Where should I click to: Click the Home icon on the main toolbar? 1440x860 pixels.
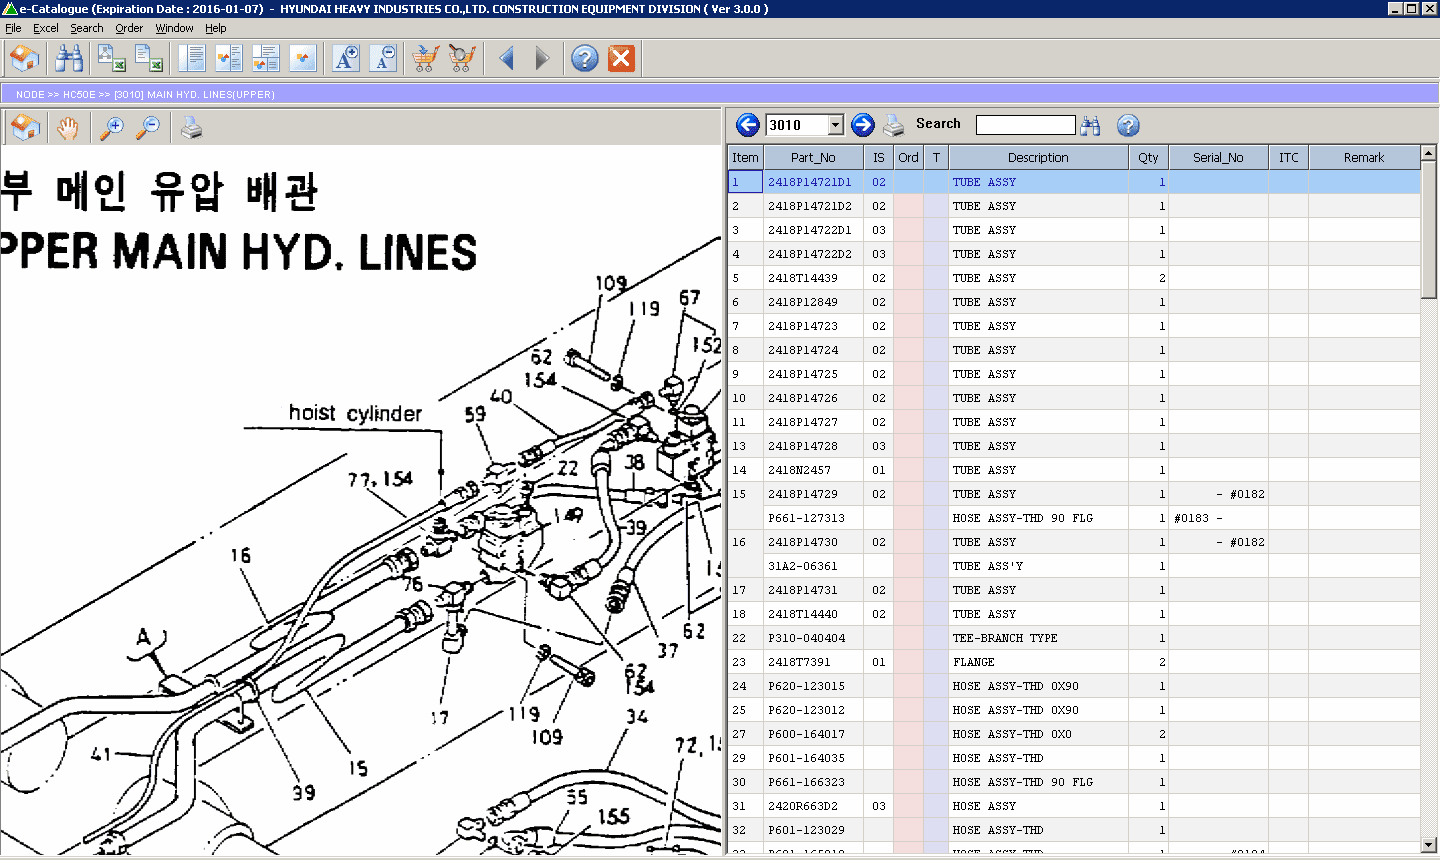click(x=24, y=58)
